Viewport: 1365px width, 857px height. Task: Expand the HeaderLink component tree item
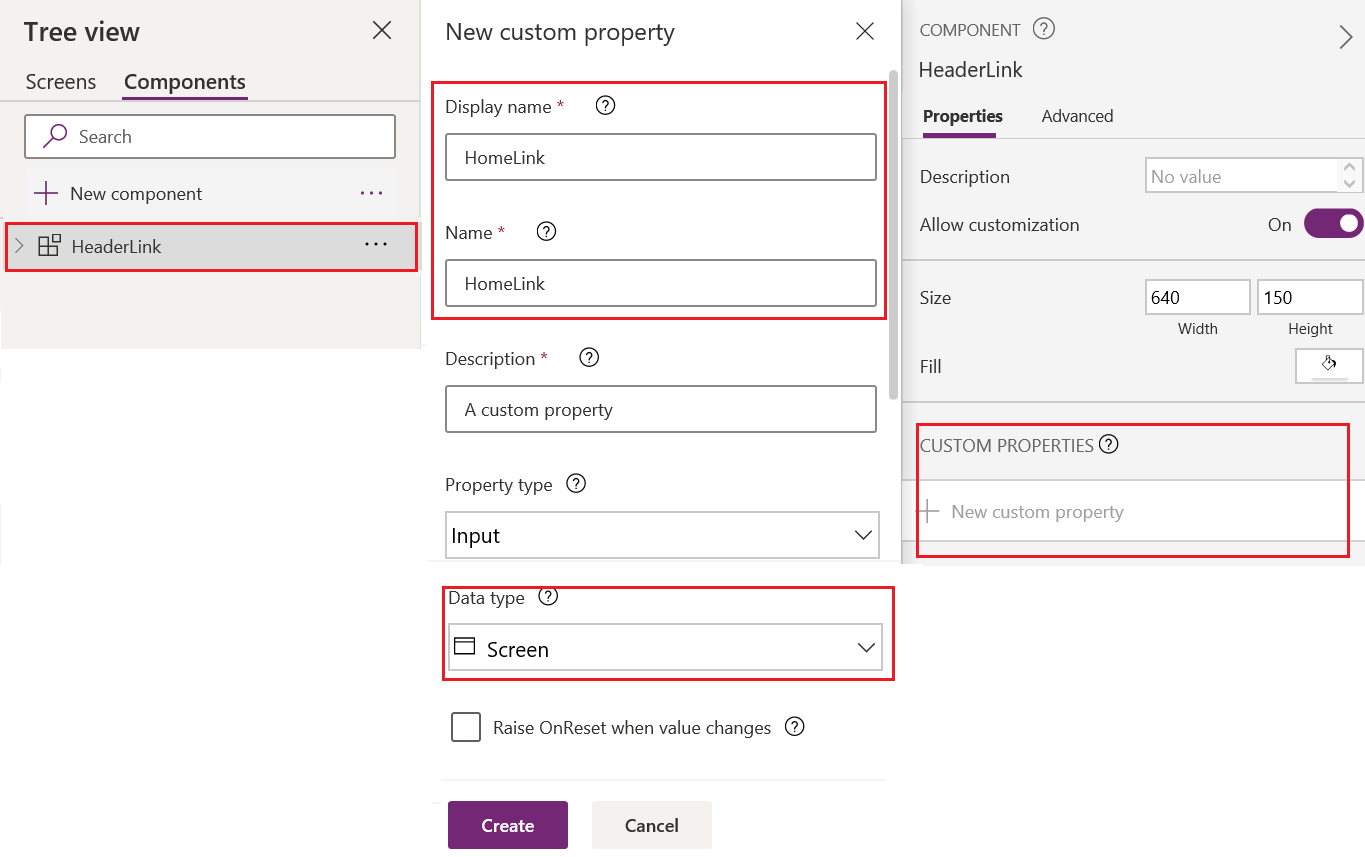coord(17,243)
